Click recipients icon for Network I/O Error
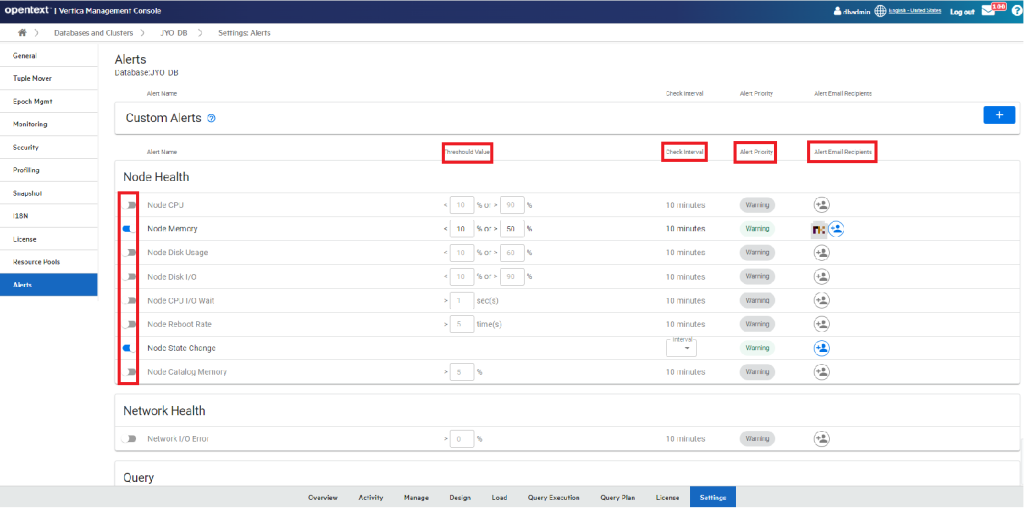The height and width of the screenshot is (509, 1024). [x=821, y=438]
